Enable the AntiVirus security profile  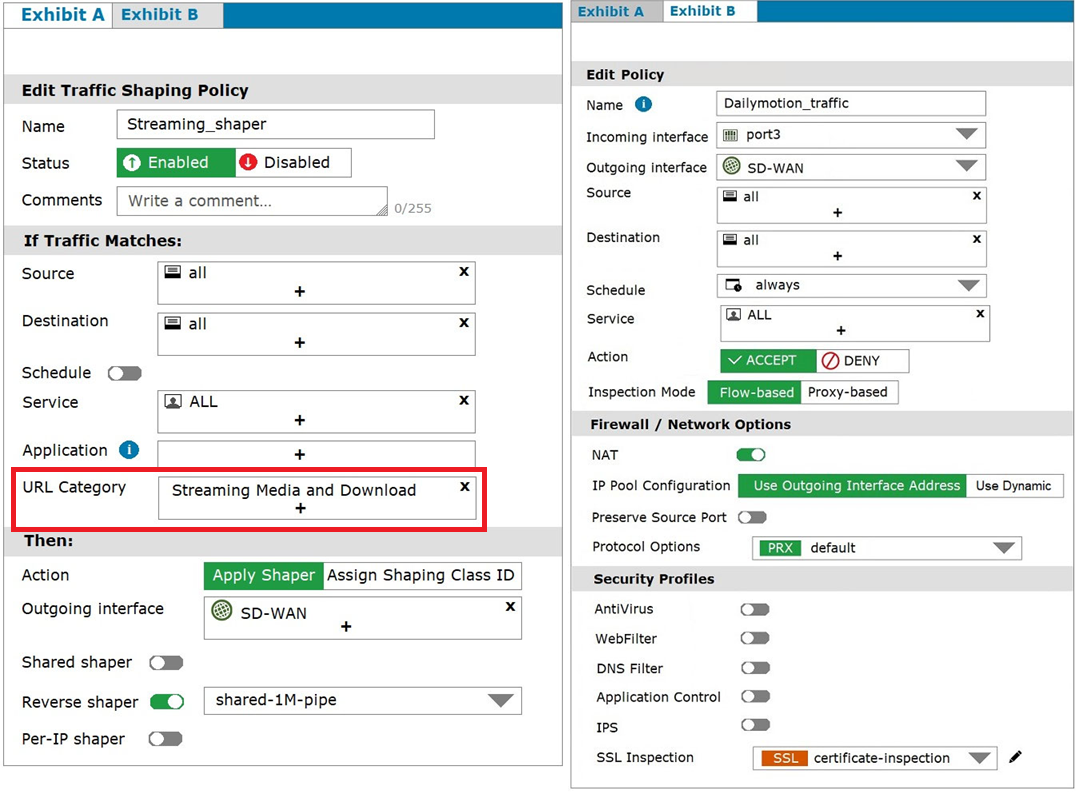pyautogui.click(x=754, y=609)
